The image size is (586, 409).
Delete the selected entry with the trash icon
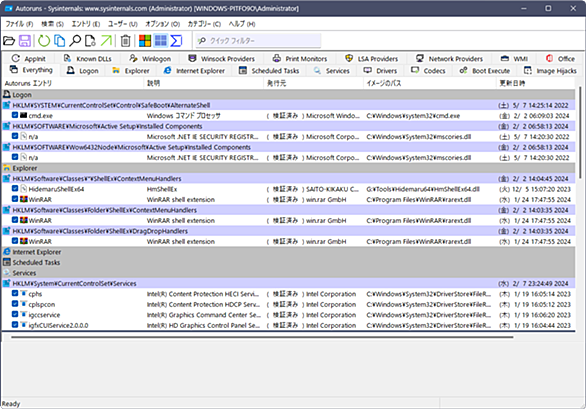pos(126,41)
